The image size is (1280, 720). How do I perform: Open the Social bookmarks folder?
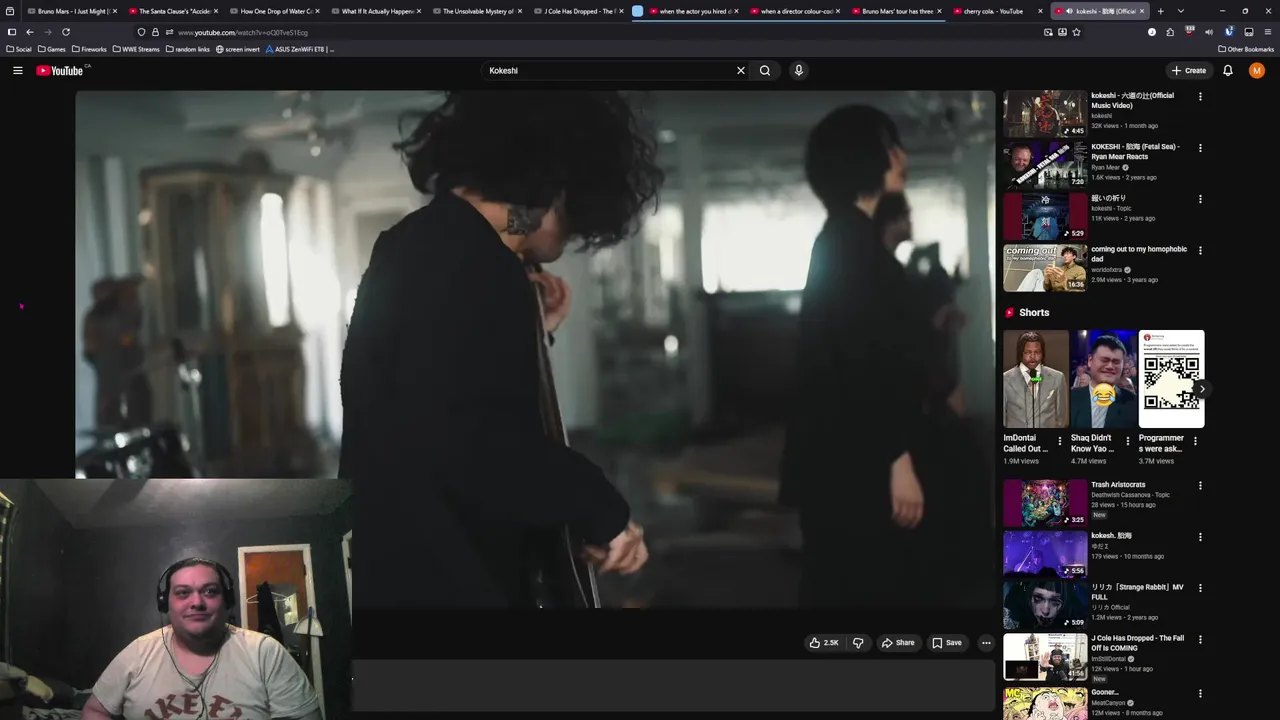[20, 49]
